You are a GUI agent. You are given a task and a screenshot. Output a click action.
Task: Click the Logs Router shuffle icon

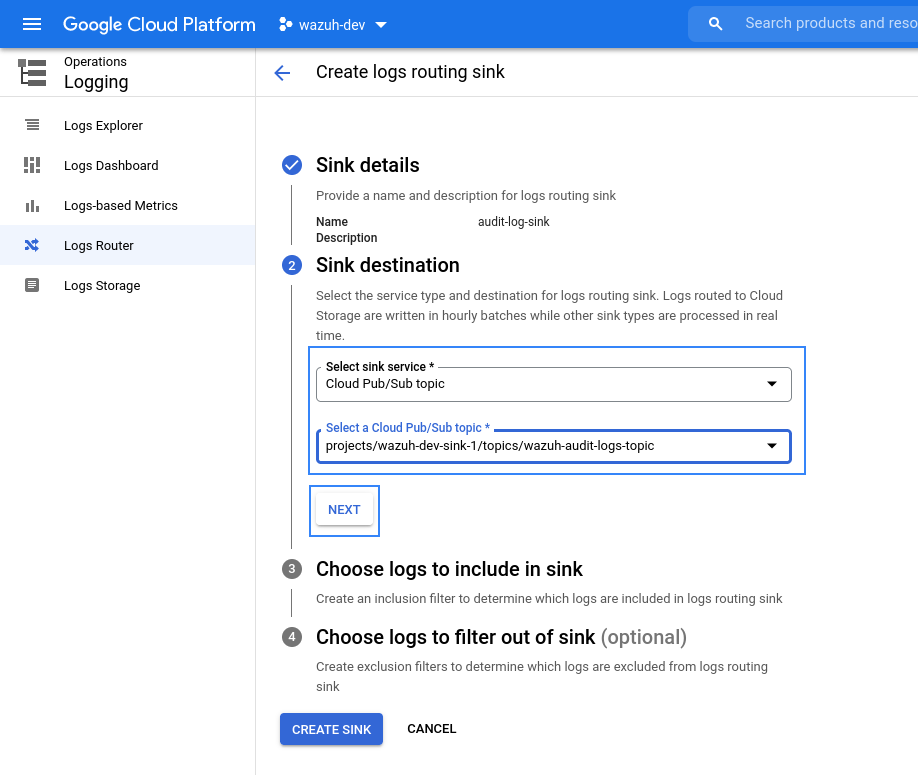tap(32, 245)
